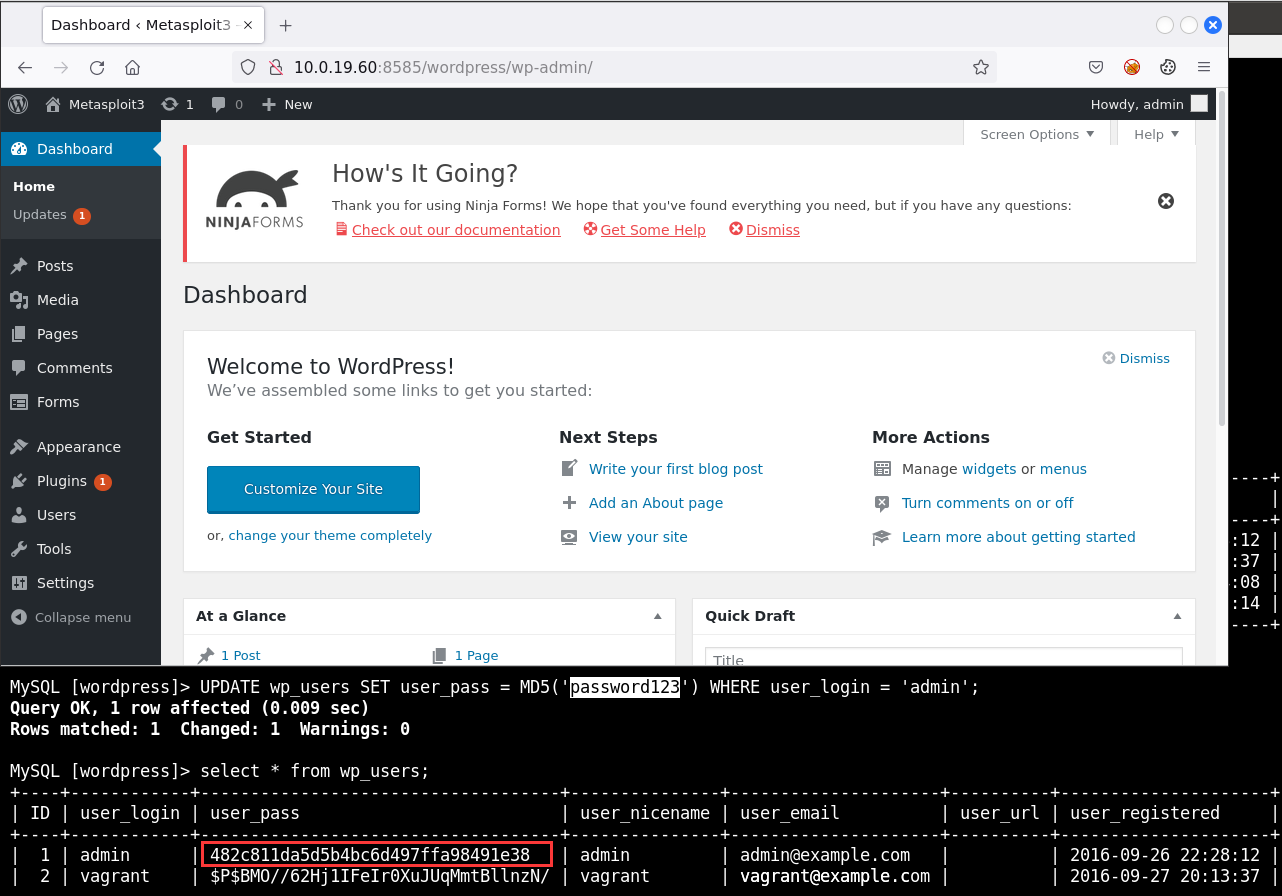This screenshot has width=1282, height=896.
Task: Click View your site link
Action: pyautogui.click(x=638, y=537)
